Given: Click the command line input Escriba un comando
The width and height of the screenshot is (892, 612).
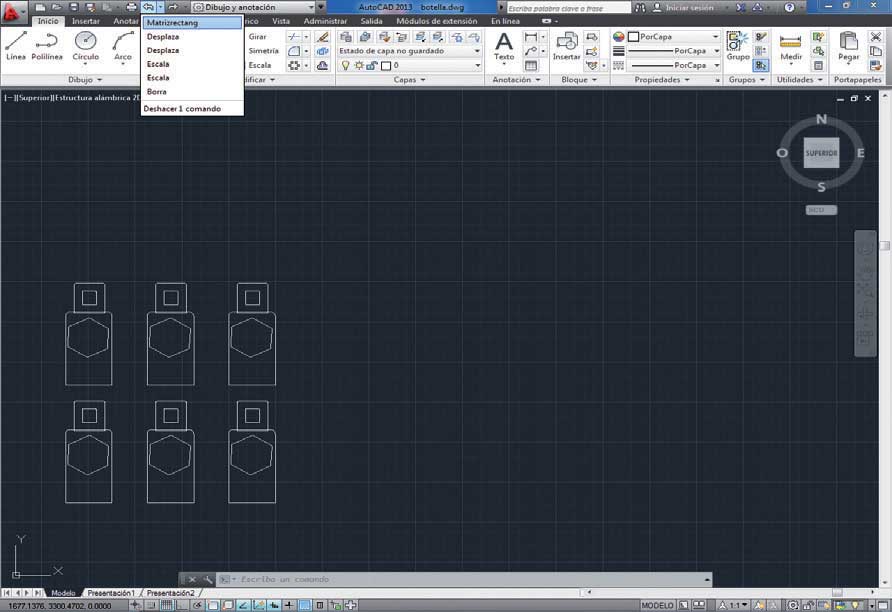Looking at the screenshot, I should coord(464,579).
